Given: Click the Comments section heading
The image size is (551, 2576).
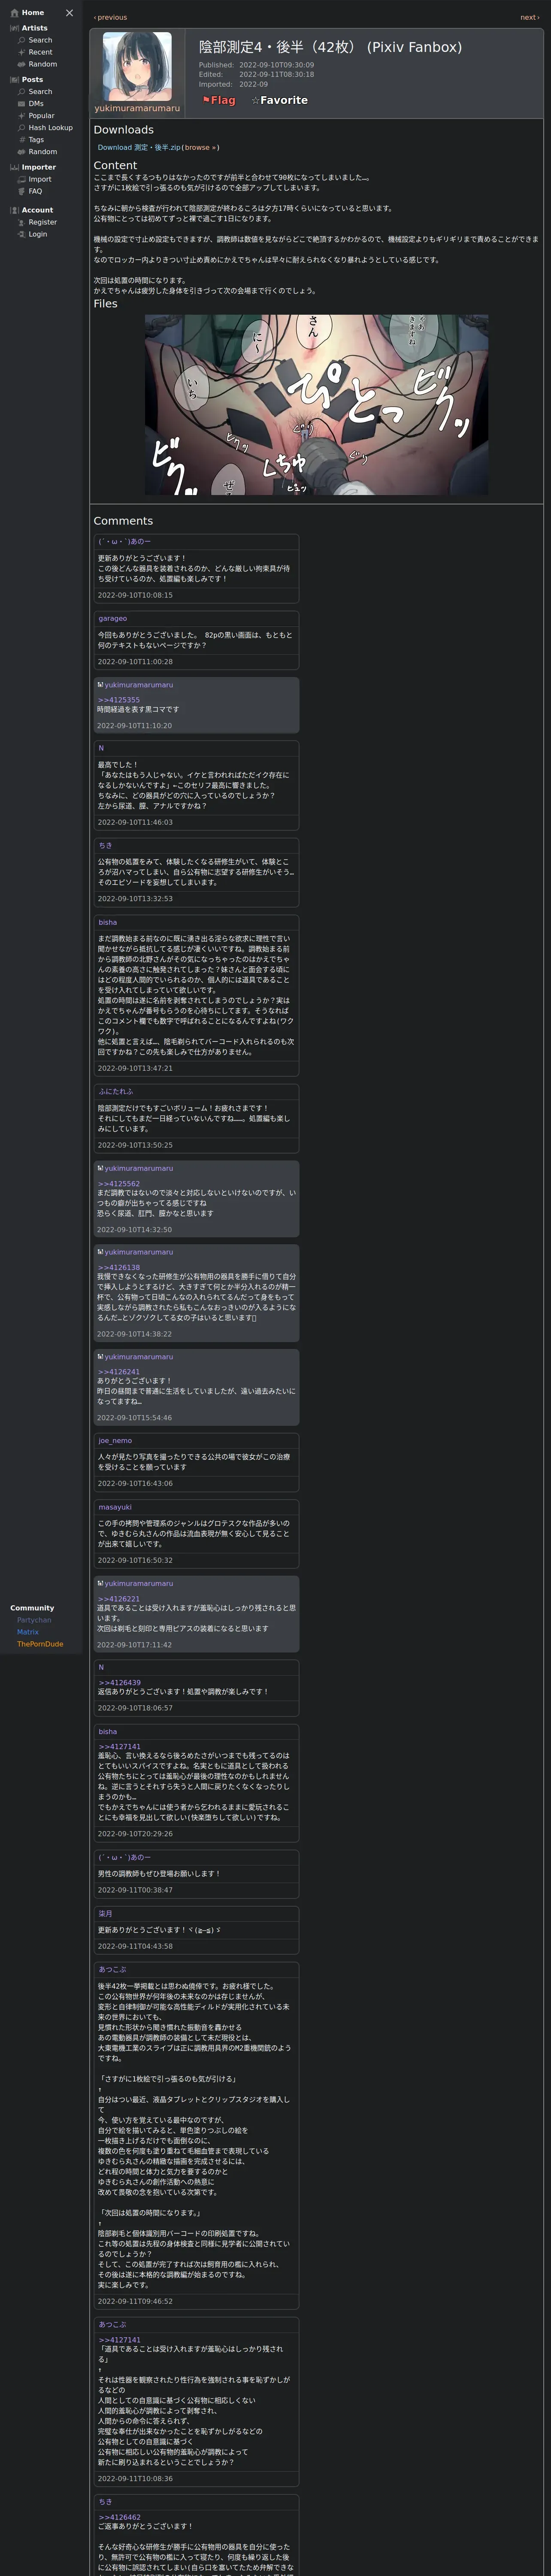Looking at the screenshot, I should 123,521.
